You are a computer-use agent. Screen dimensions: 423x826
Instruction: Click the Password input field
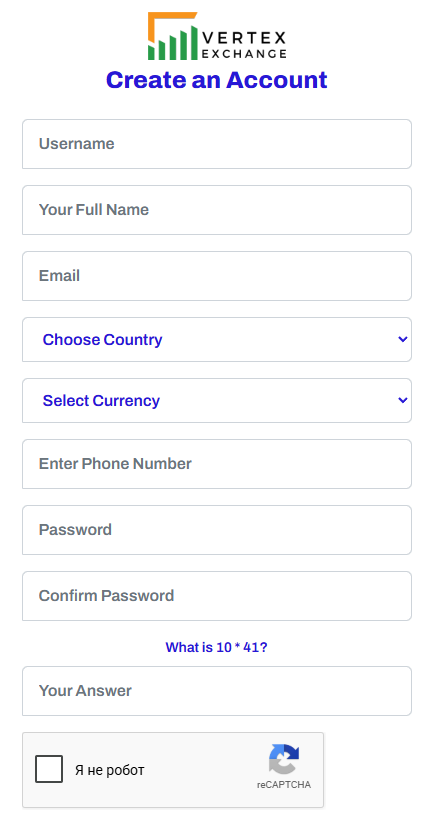click(x=217, y=529)
